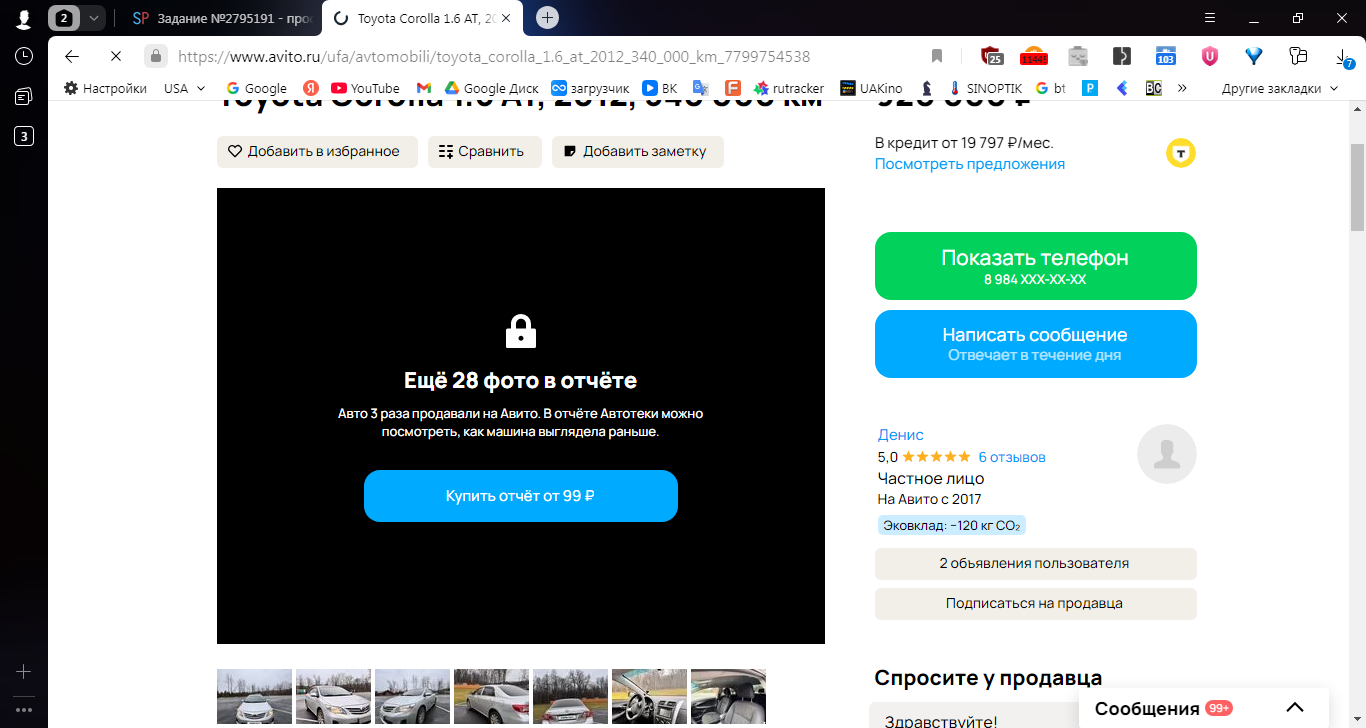Select the first car photo thumbnail
This screenshot has width=1366, height=728.
(254, 698)
